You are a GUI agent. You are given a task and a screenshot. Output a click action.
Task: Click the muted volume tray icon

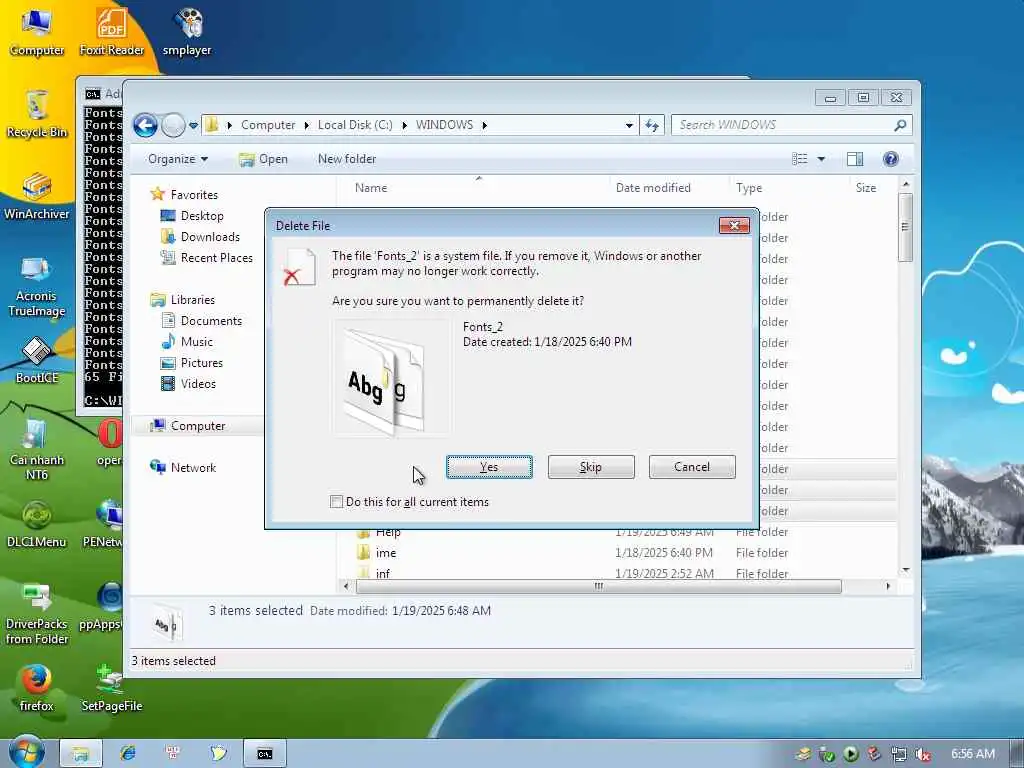(922, 754)
